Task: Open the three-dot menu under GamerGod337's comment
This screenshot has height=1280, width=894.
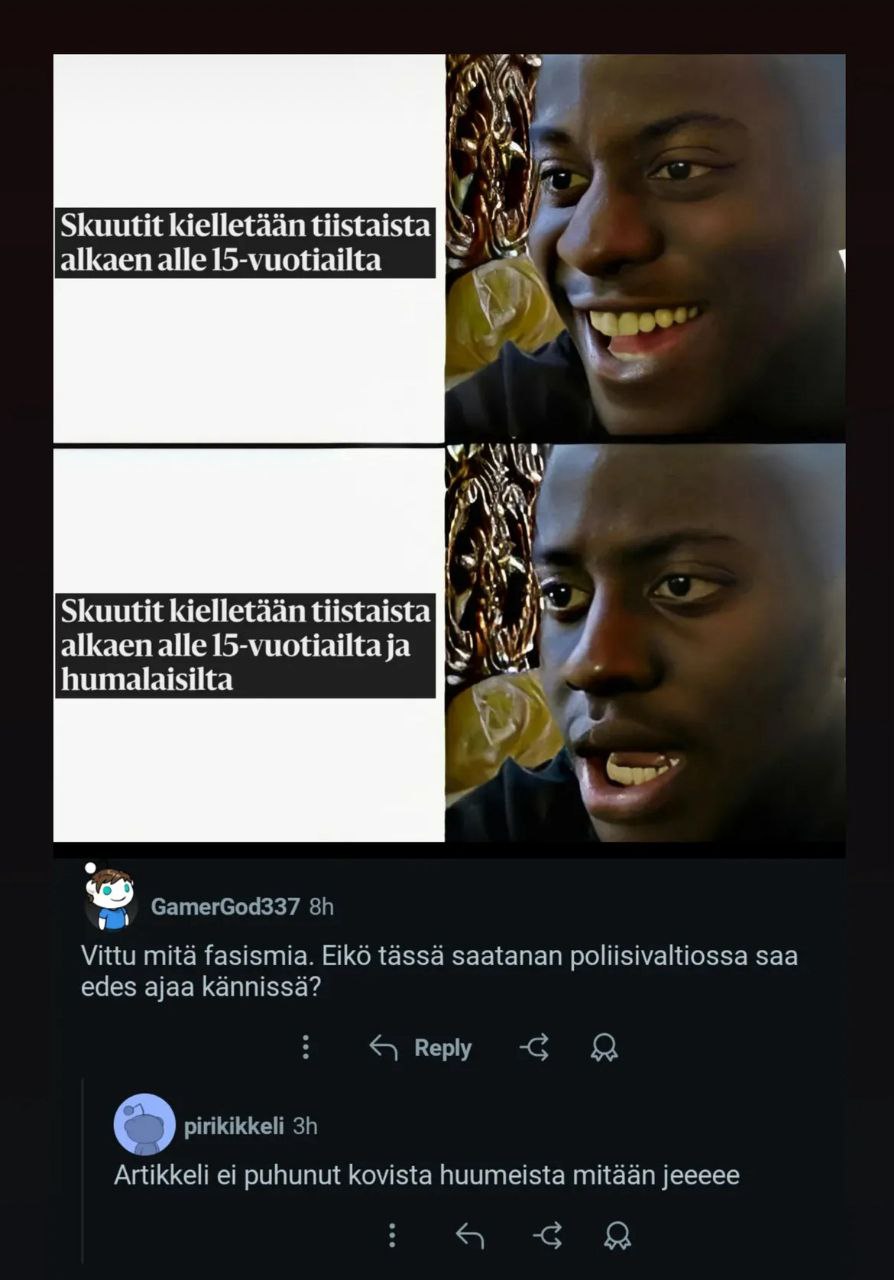Action: [305, 1047]
